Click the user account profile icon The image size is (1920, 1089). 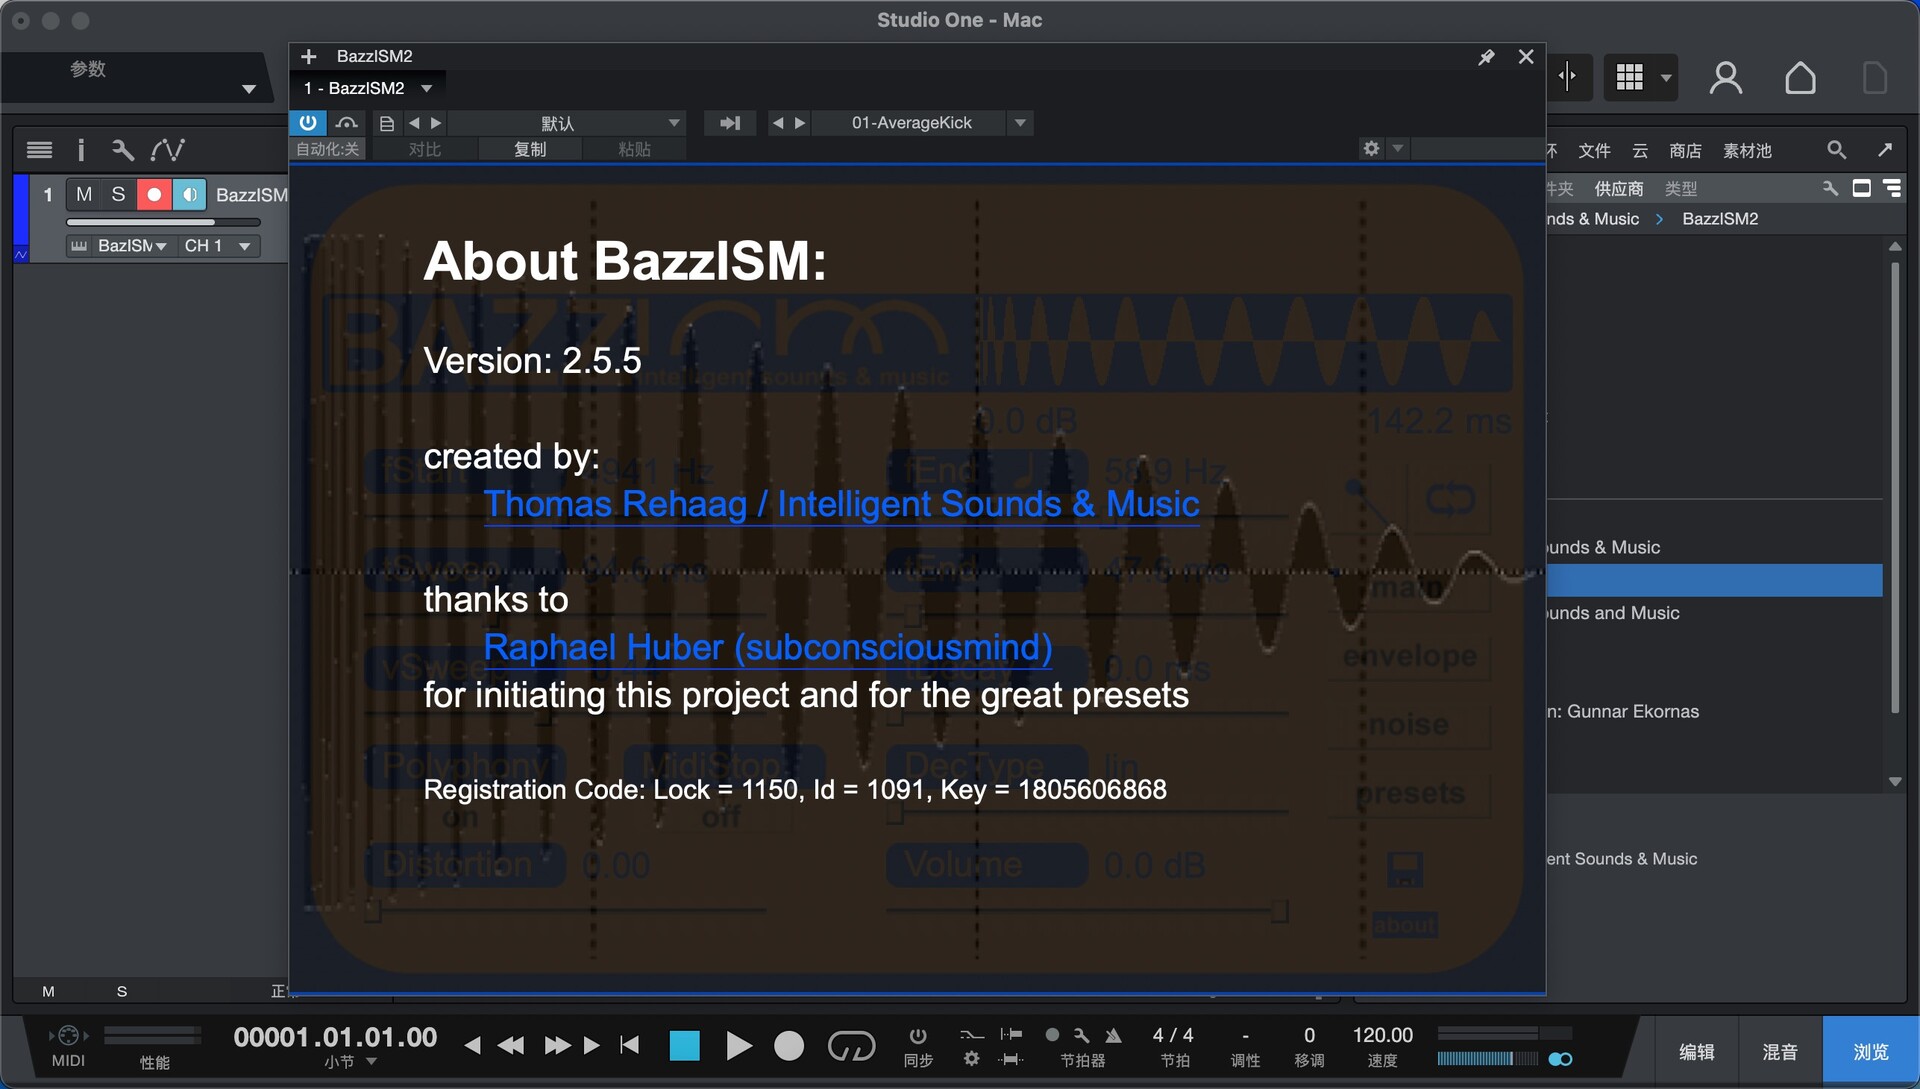click(x=1725, y=77)
